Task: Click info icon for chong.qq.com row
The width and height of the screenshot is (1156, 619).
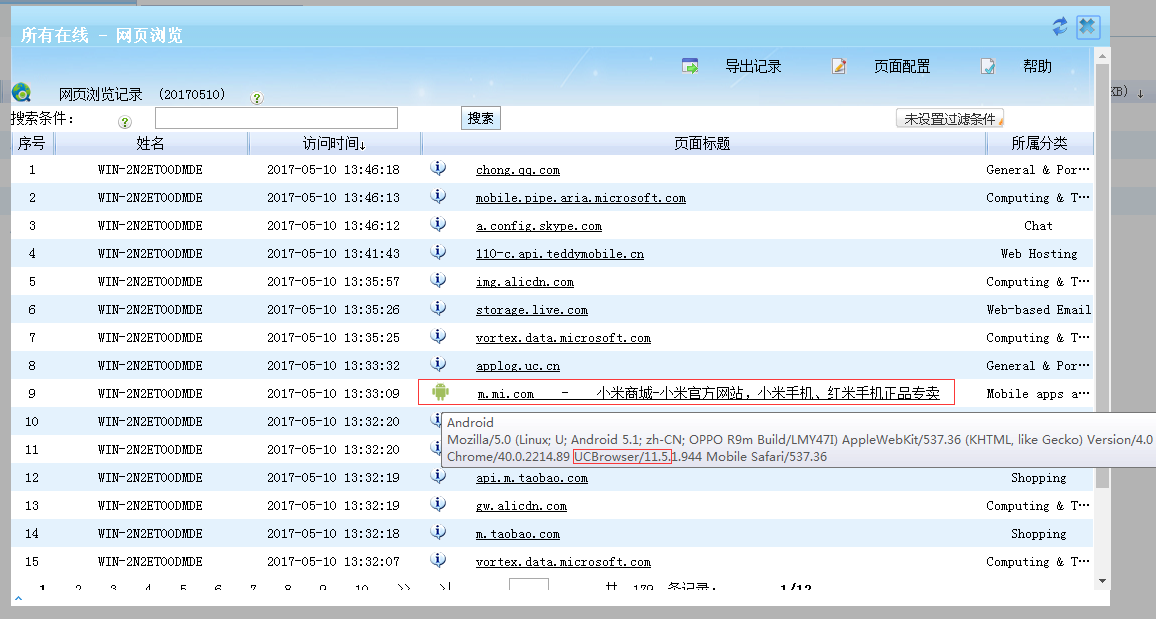Action: click(x=438, y=168)
